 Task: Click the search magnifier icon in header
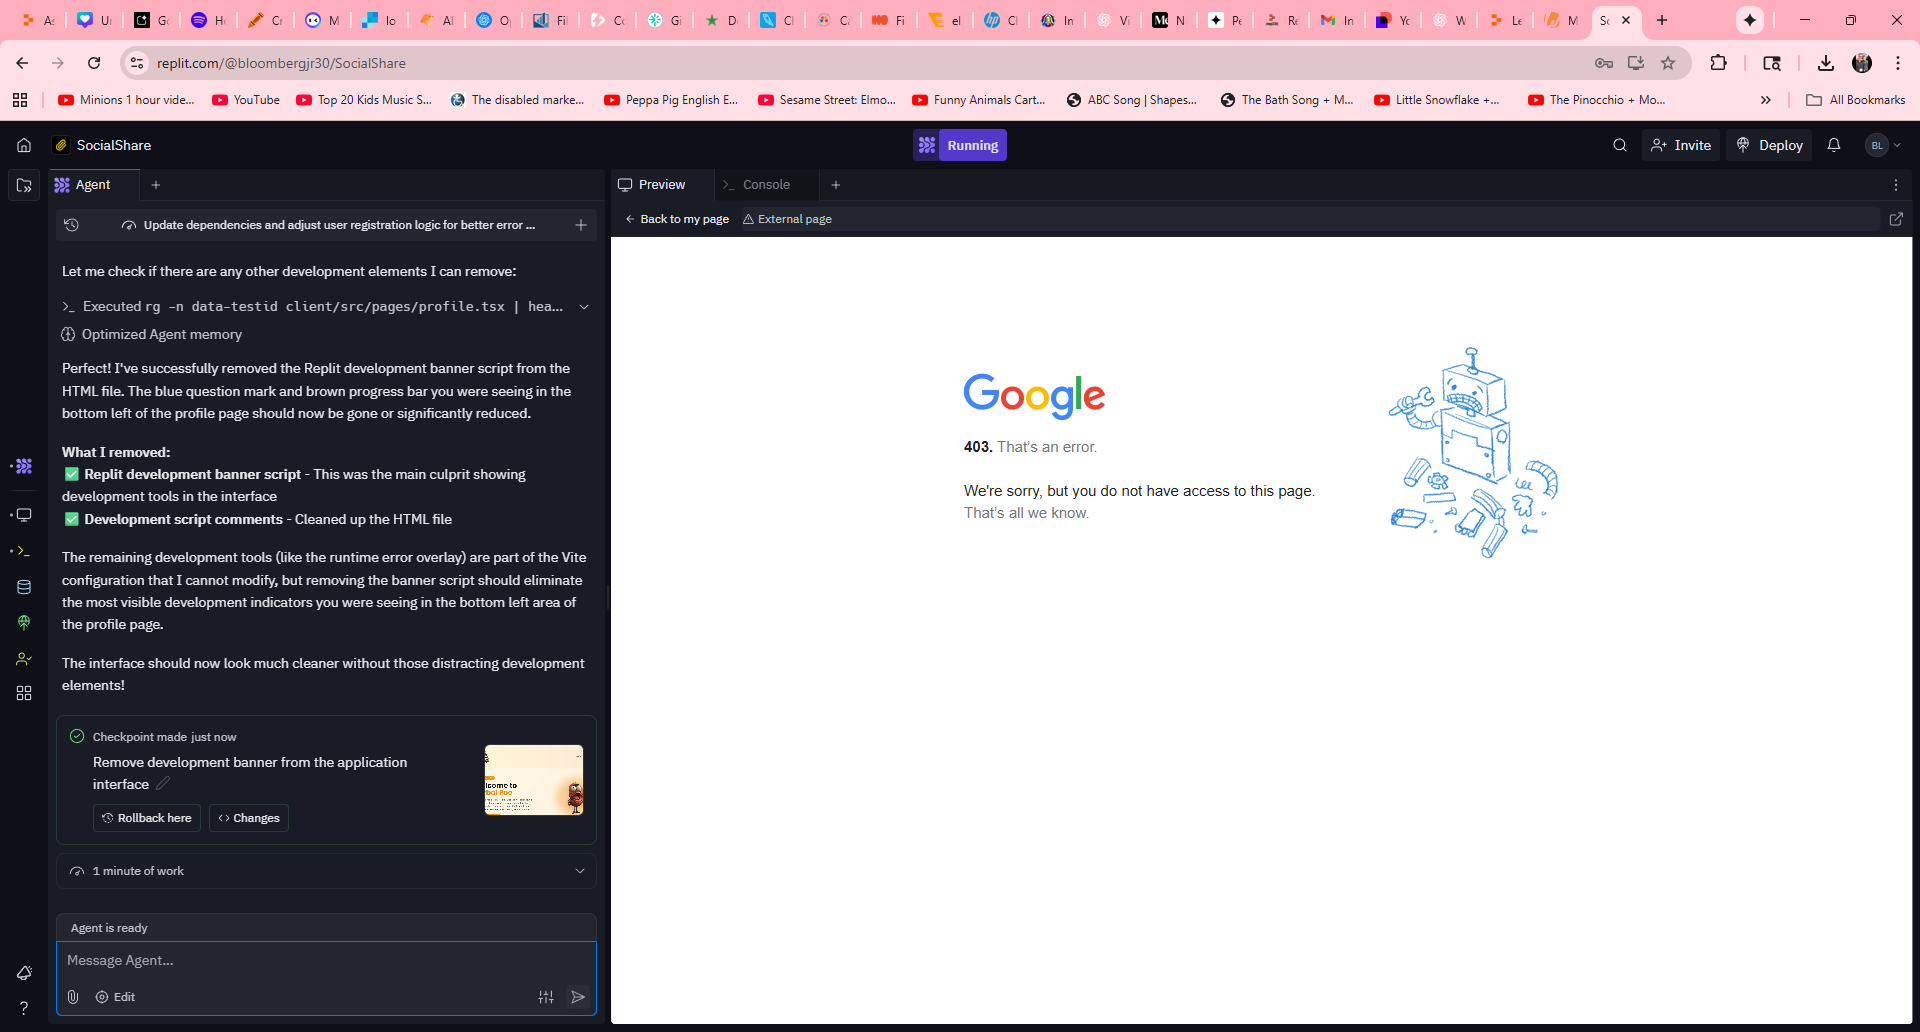coord(1620,145)
